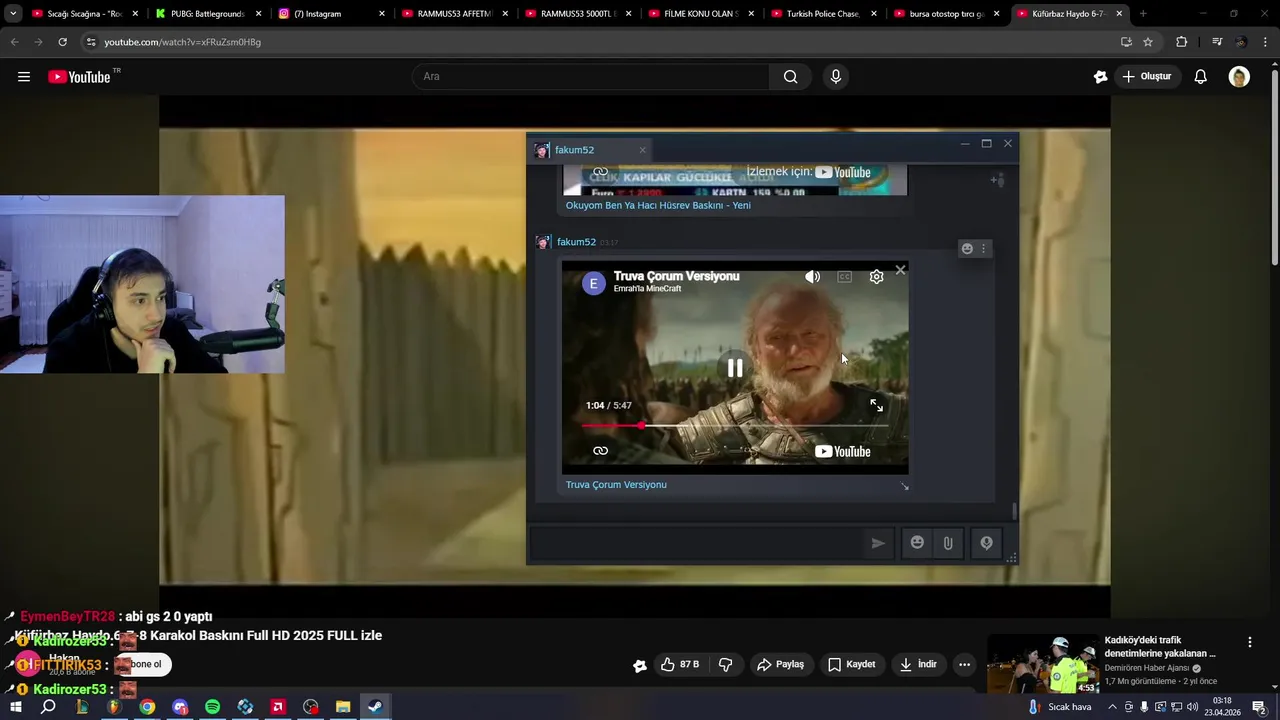The height and width of the screenshot is (720, 1280).
Task: Open embedded video settings gear
Action: [876, 277]
